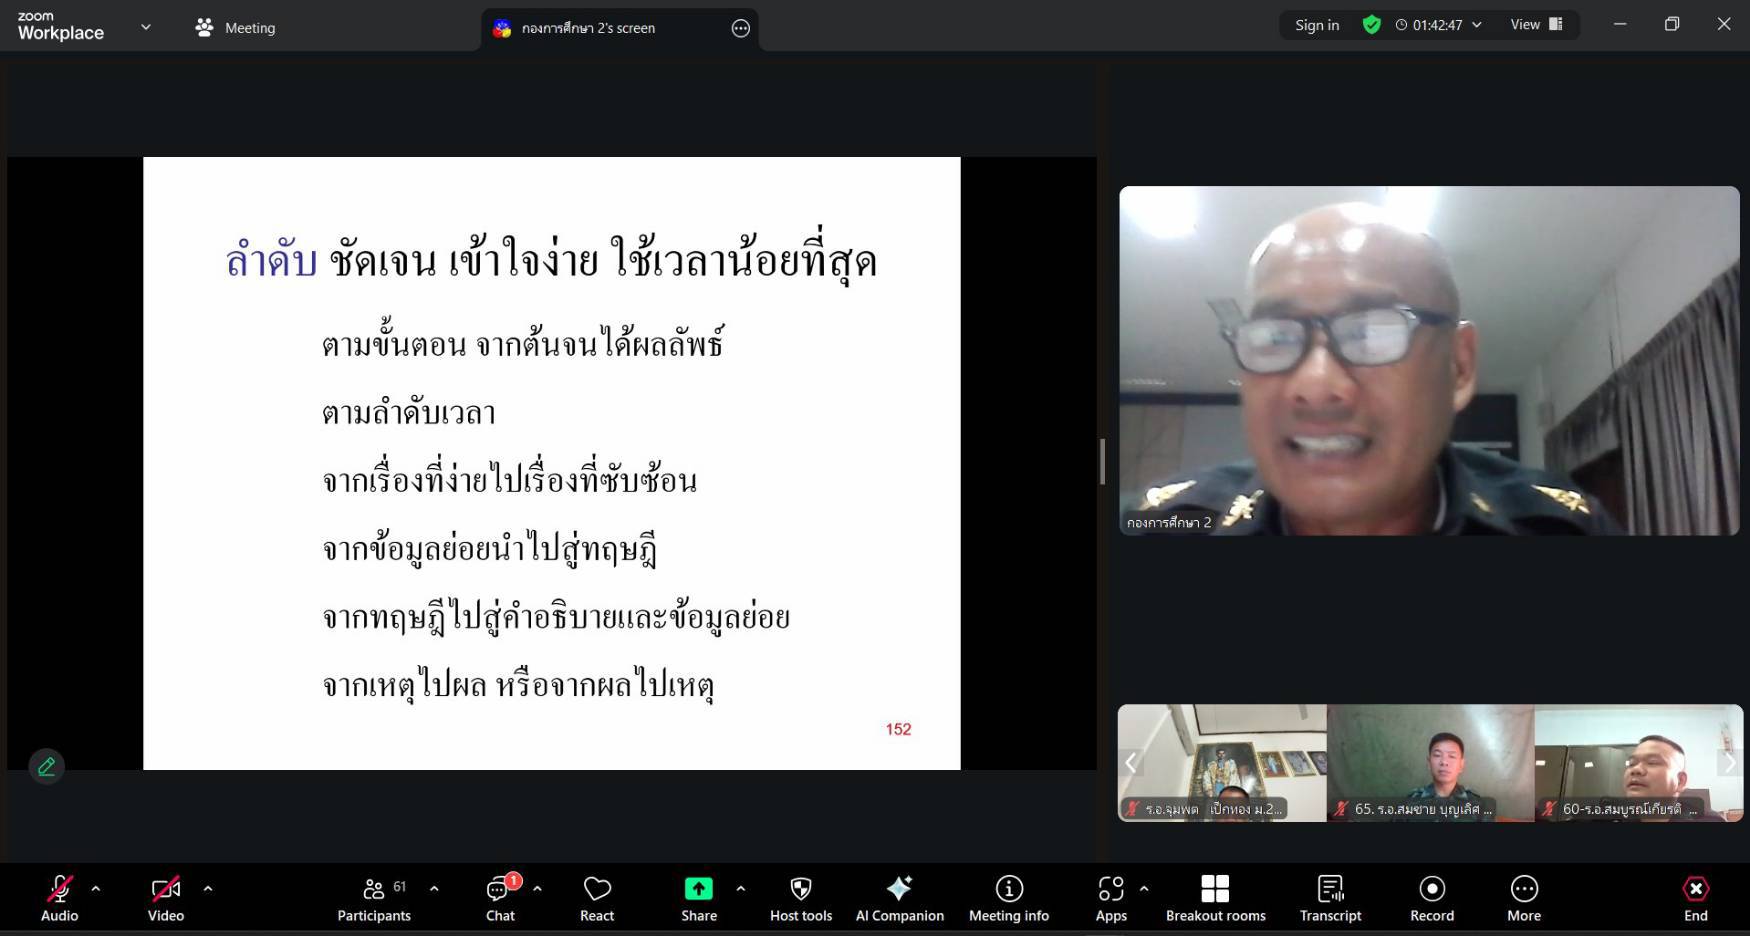Click the End meeting button
1750x936 pixels.
[x=1695, y=898]
